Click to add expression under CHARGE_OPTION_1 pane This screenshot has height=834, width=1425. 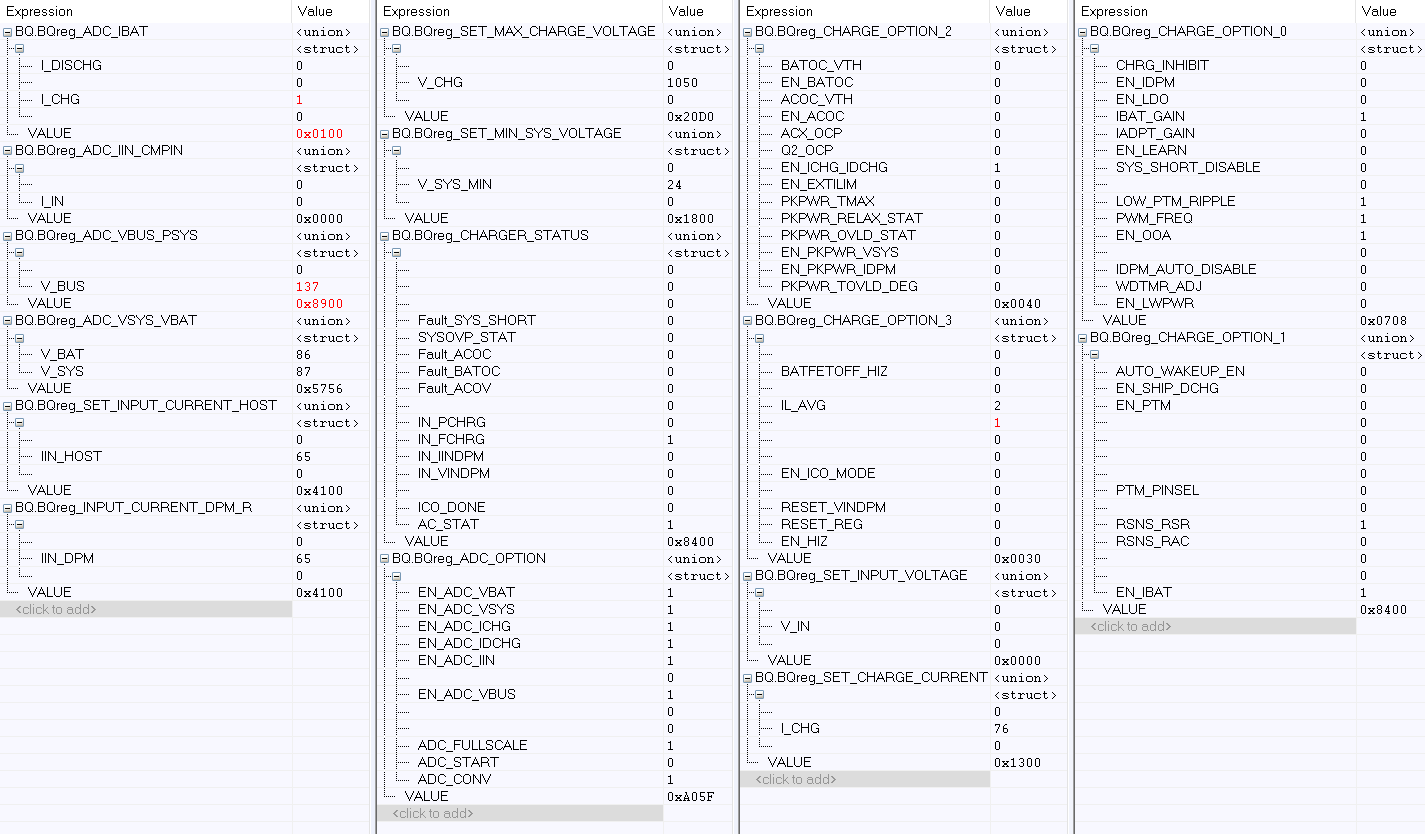click(x=1216, y=626)
